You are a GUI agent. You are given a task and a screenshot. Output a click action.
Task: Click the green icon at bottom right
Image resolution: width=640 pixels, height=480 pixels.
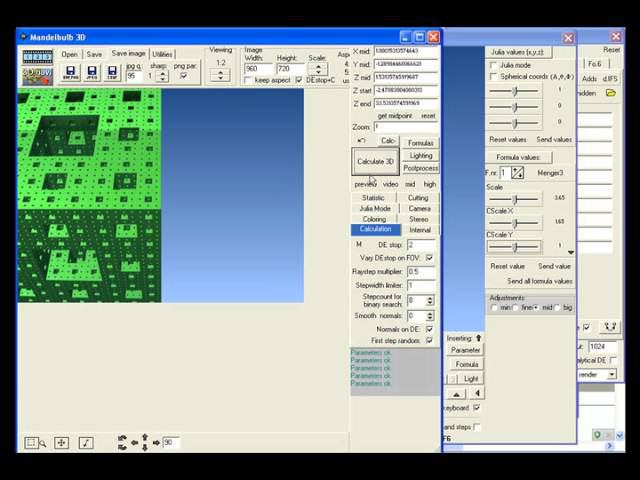click(x=597, y=436)
